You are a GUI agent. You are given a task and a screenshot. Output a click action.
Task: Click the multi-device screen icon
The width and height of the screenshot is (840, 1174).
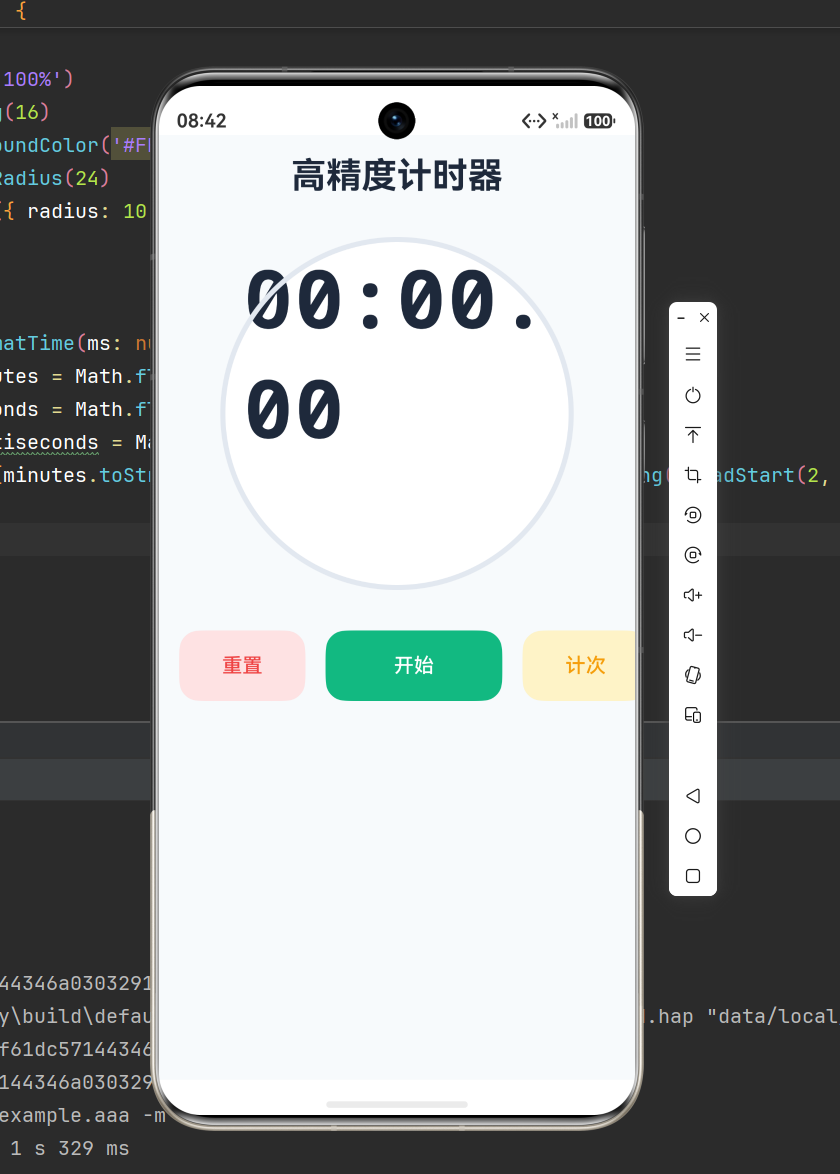click(x=693, y=715)
